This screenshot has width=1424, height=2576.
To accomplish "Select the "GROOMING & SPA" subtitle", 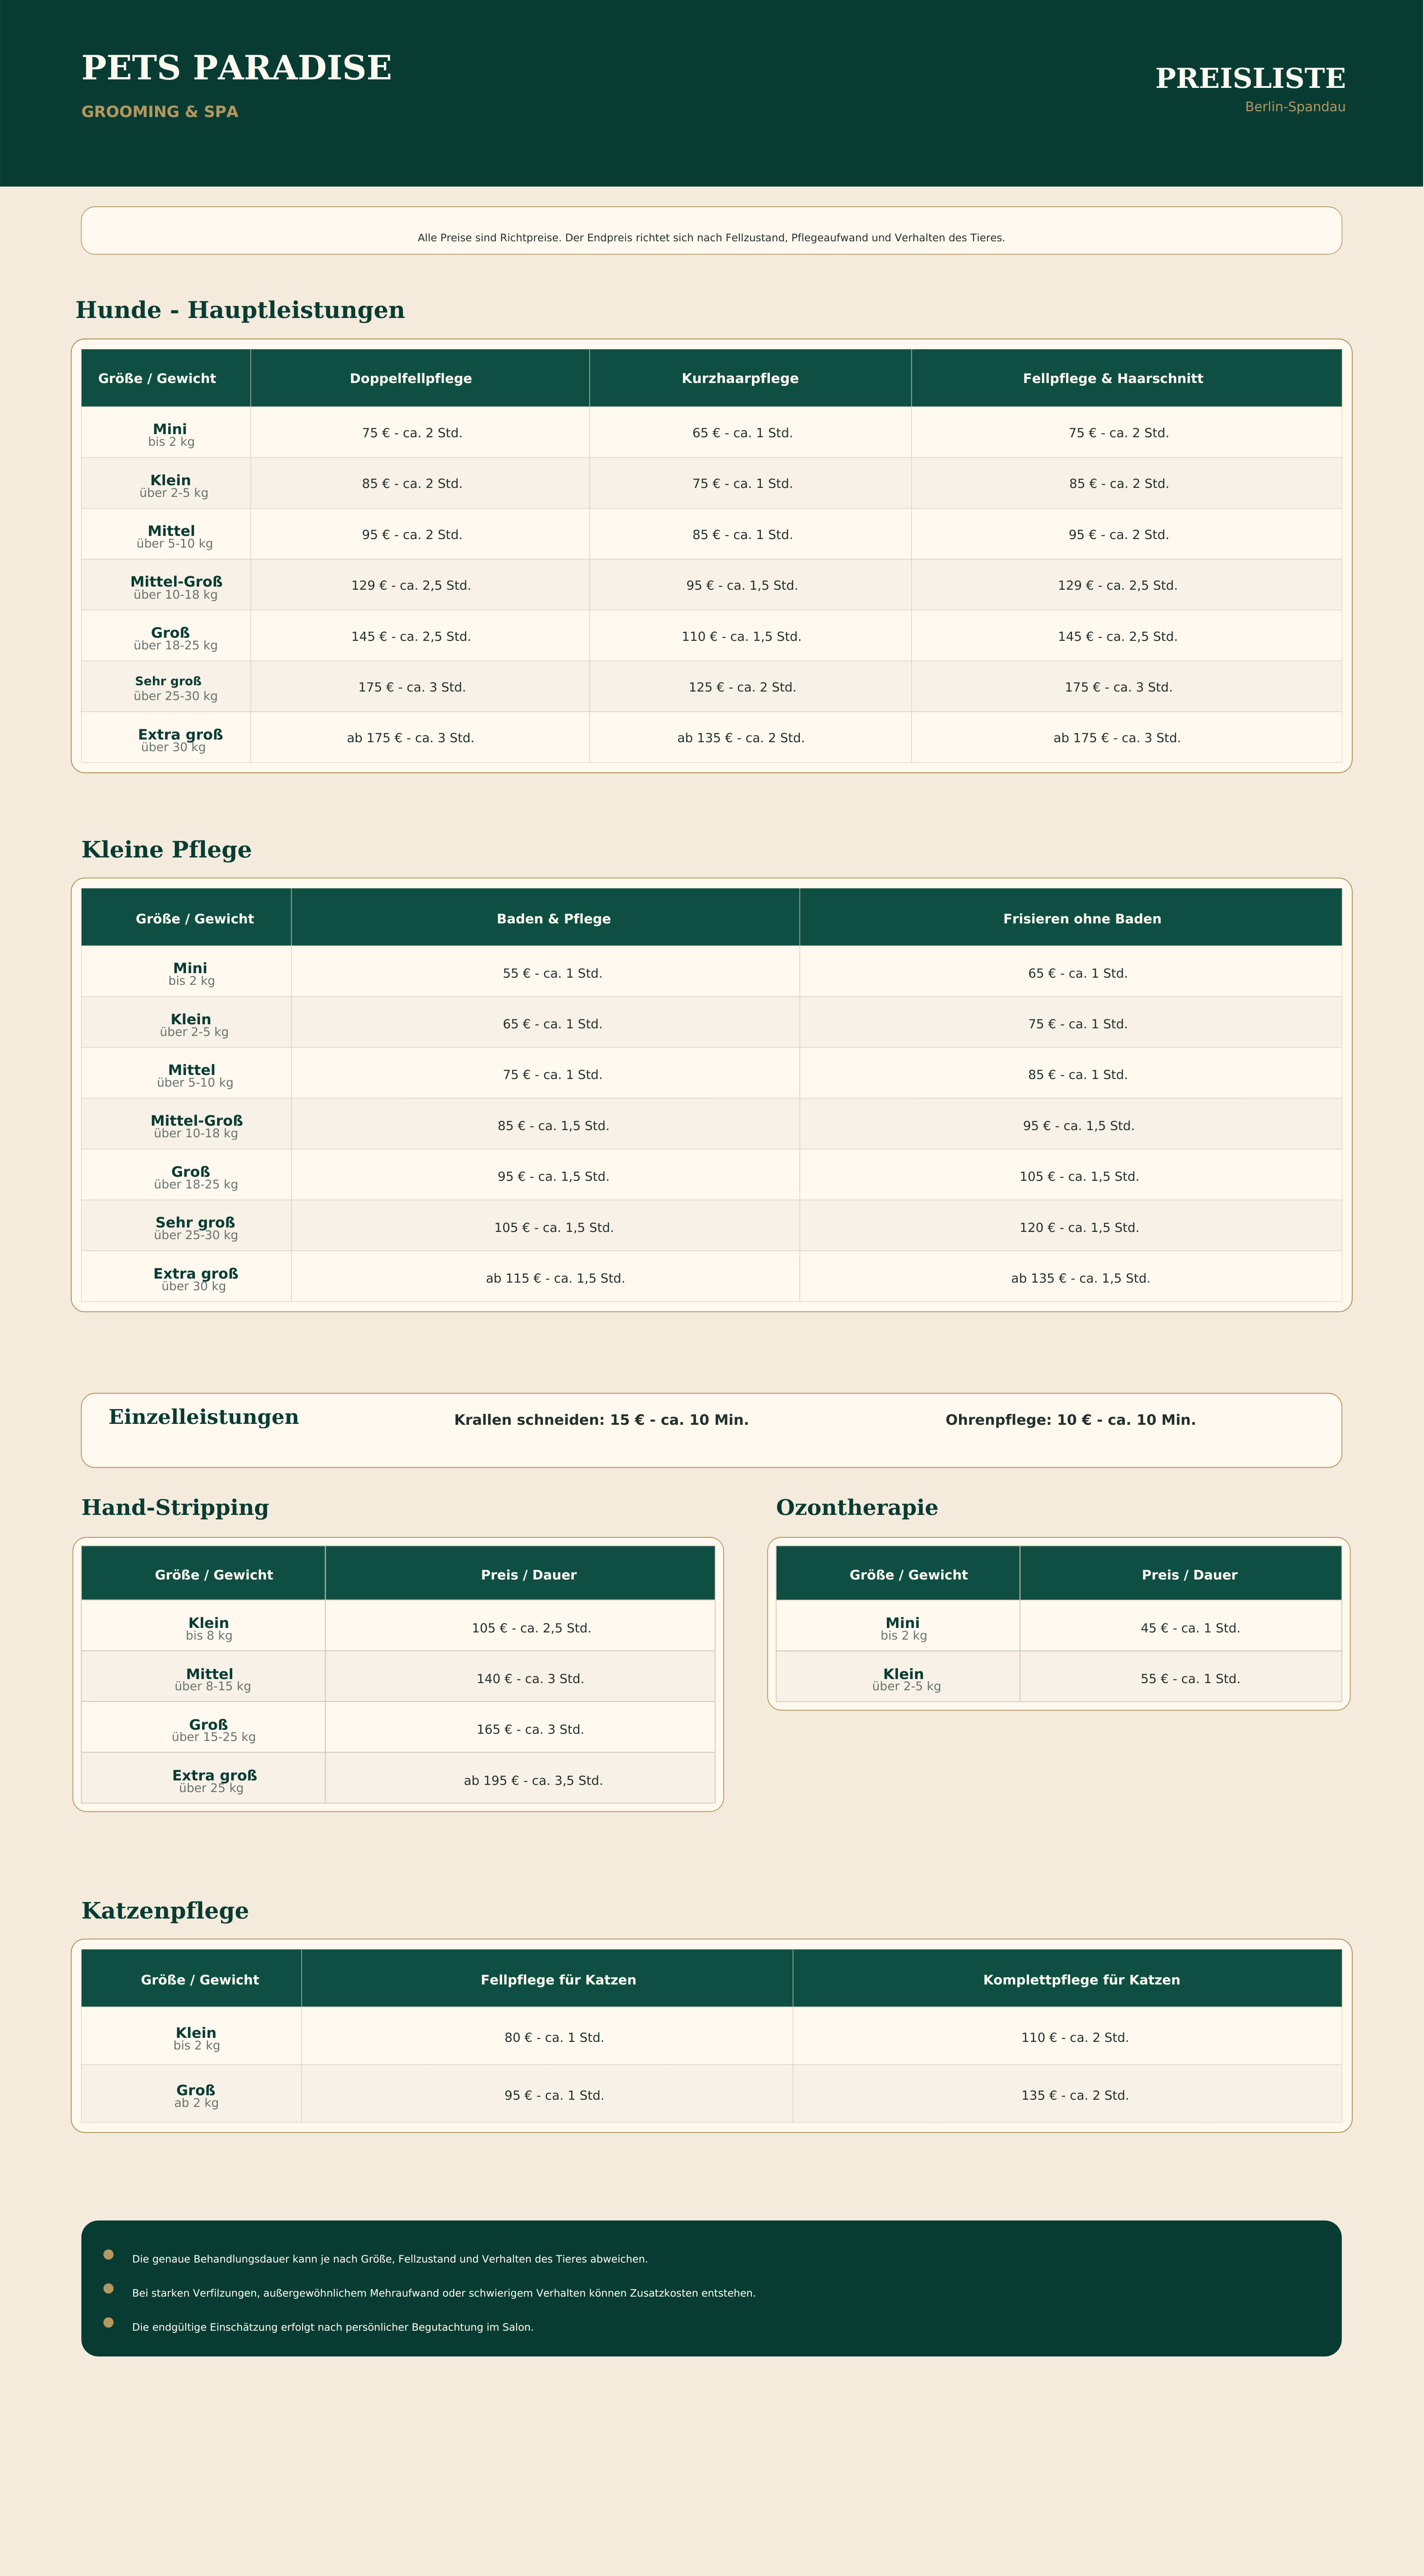I will [x=160, y=112].
